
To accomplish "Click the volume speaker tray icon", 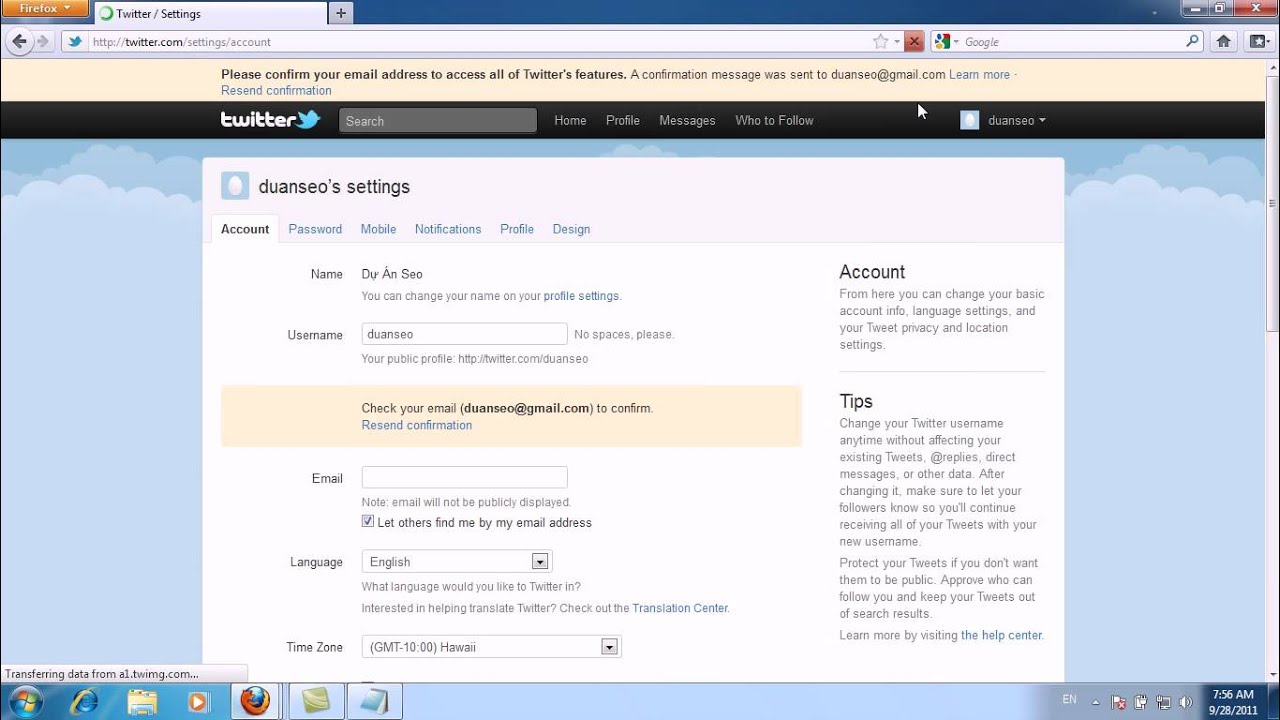I will [1185, 702].
